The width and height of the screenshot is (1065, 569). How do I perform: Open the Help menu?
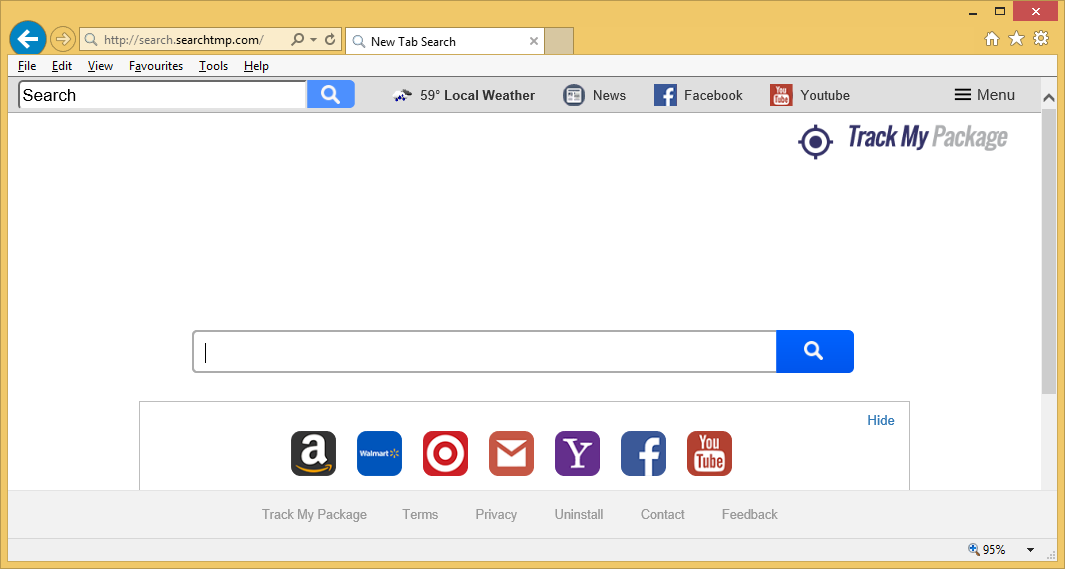(x=256, y=66)
